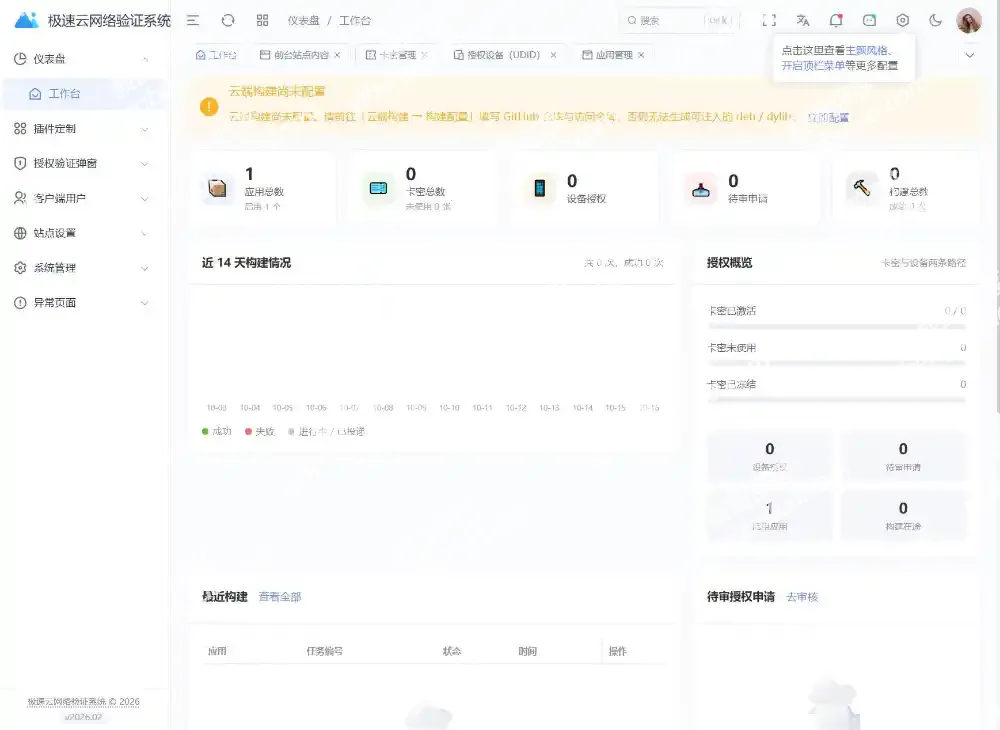1000x730 pixels.
Task: Click the phone icon on 设备授权 card
Action: (x=540, y=188)
